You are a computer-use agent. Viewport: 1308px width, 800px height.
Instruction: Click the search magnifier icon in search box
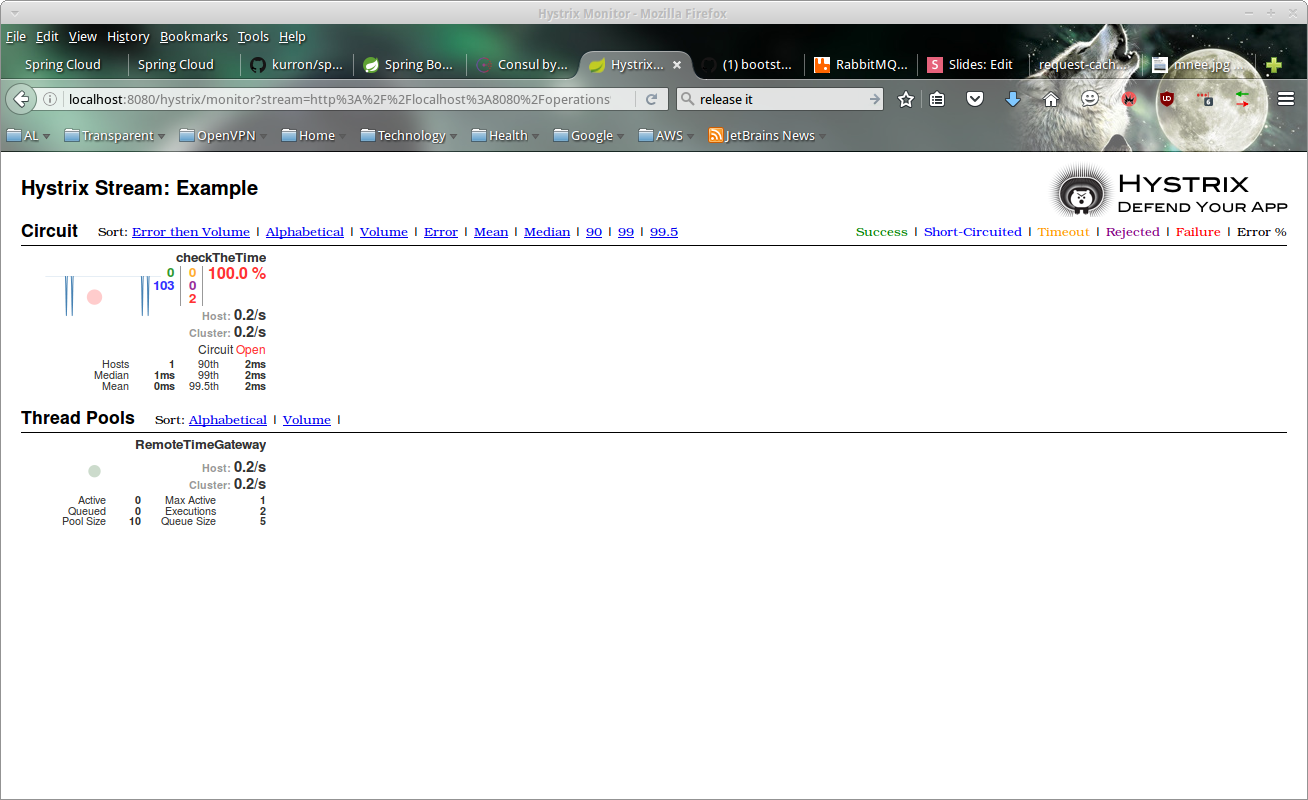pyautogui.click(x=688, y=99)
